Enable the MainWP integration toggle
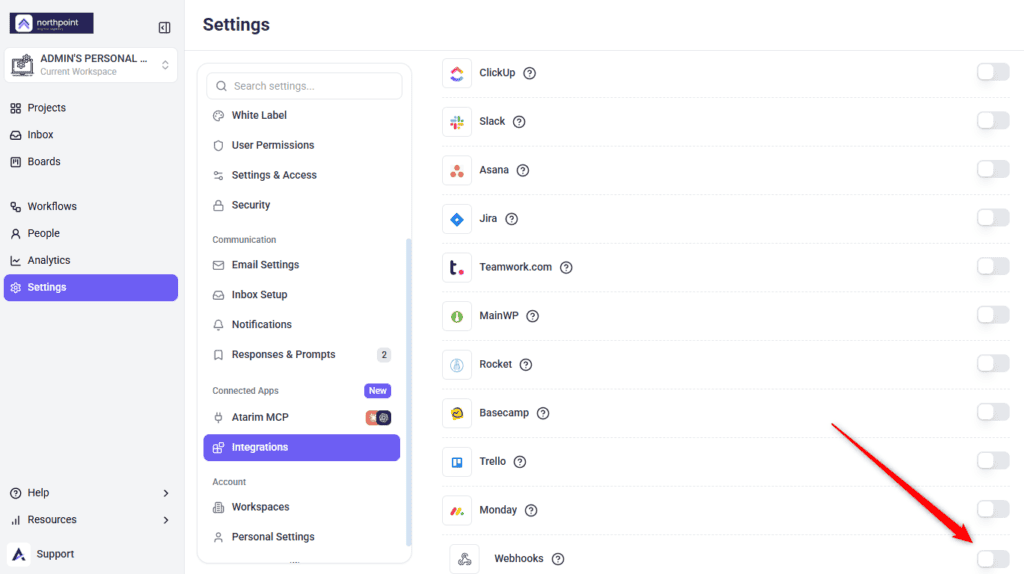 click(993, 315)
